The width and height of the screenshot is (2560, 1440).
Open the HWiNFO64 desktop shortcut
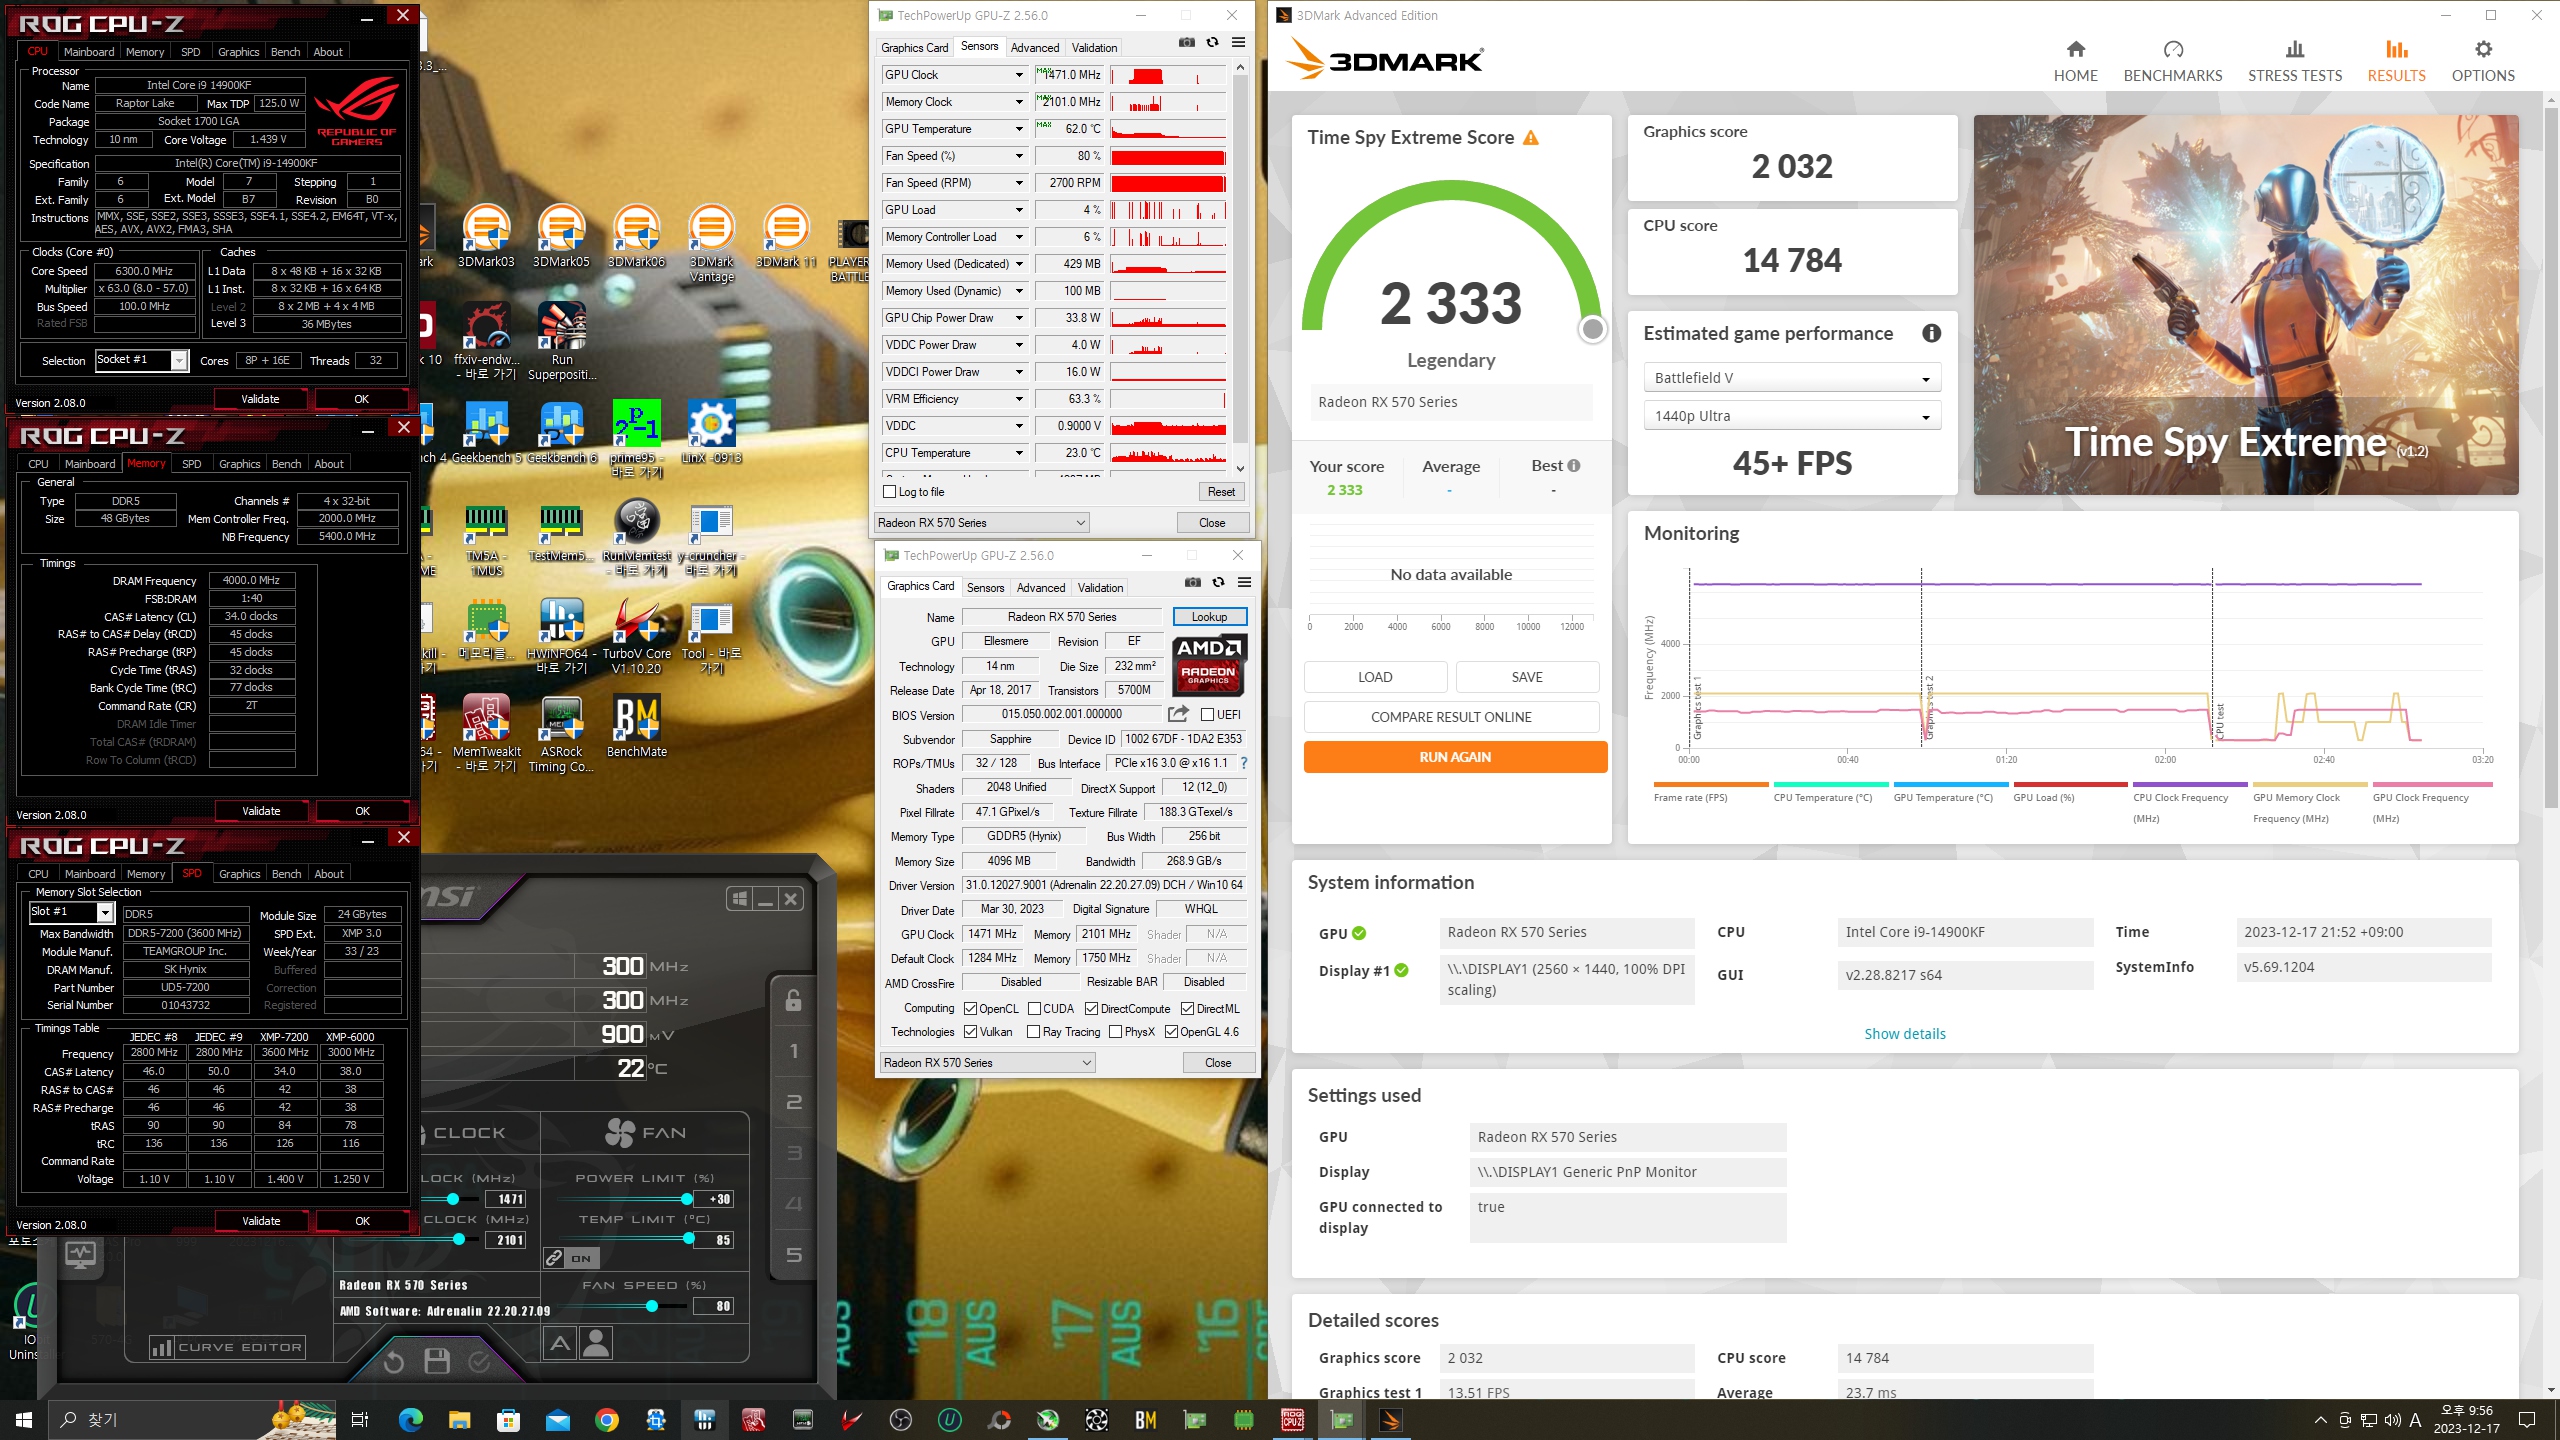(x=561, y=636)
